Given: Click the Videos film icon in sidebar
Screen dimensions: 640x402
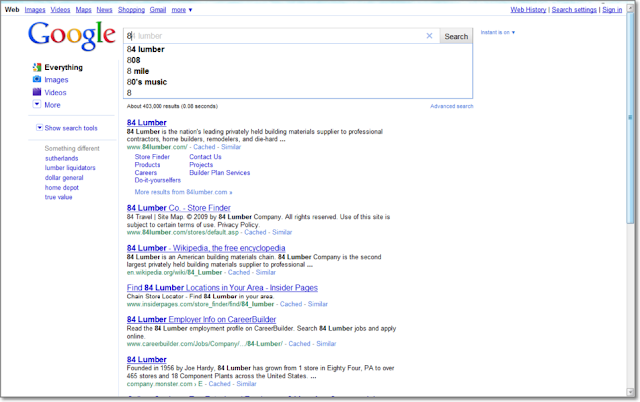Looking at the screenshot, I should [37, 92].
